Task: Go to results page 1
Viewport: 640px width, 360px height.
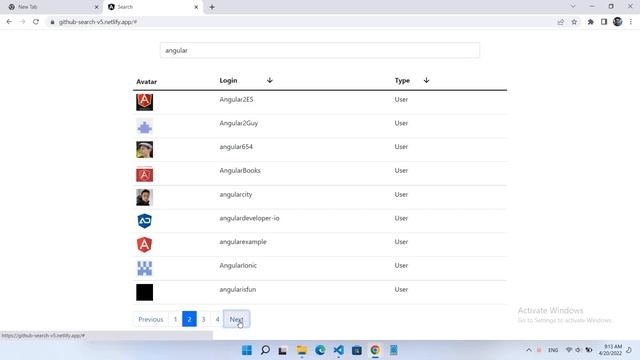Action: coord(175,319)
